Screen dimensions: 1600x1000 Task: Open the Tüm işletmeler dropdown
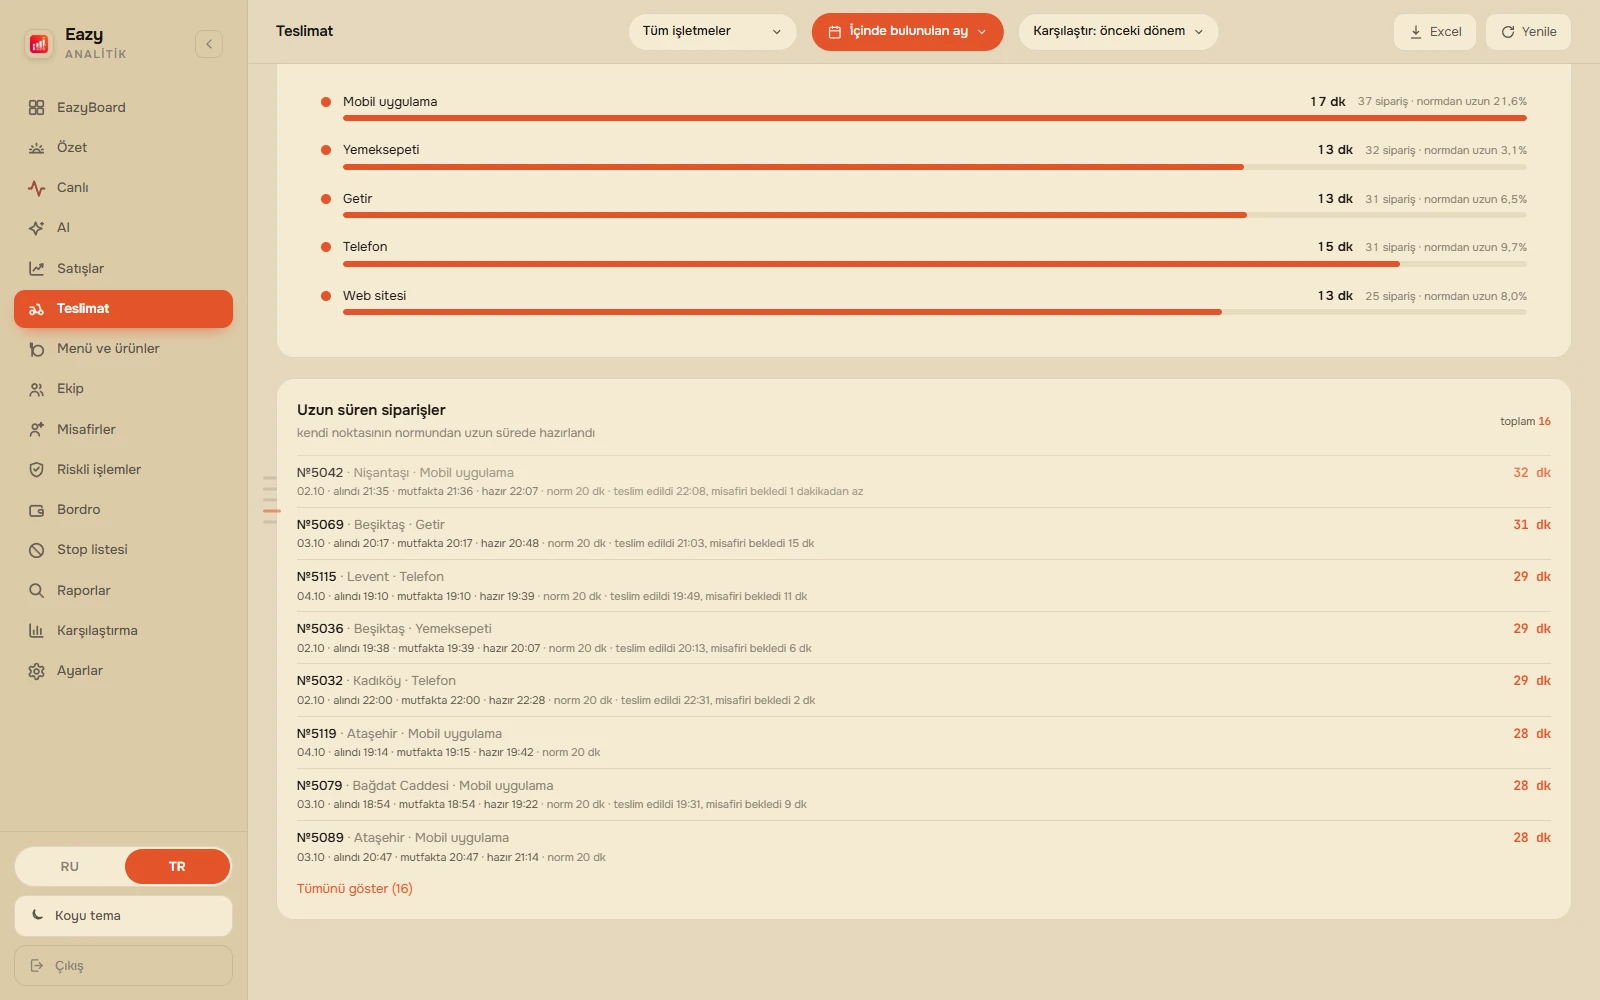point(712,32)
